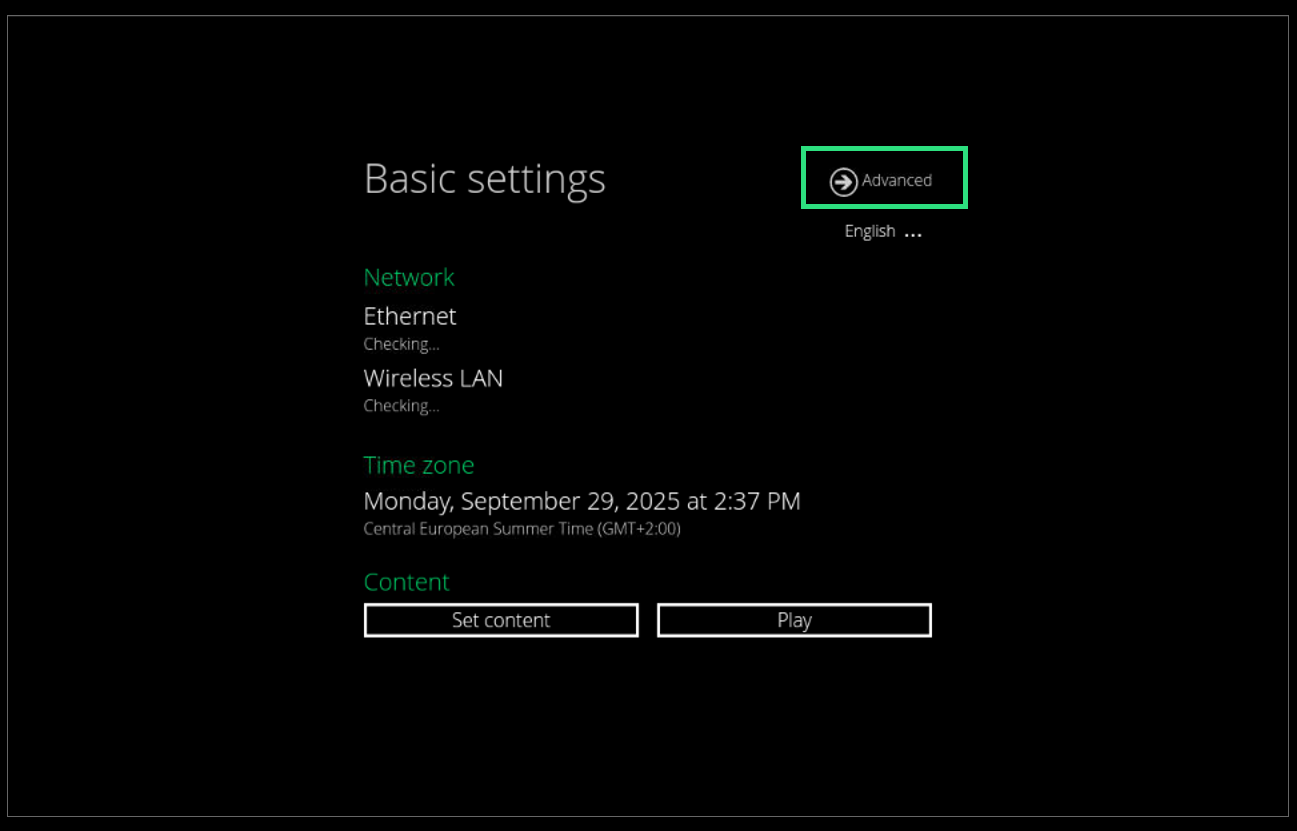Select the Central European Summer Time line
Viewport: 1297px width, 831px height.
click(478, 529)
